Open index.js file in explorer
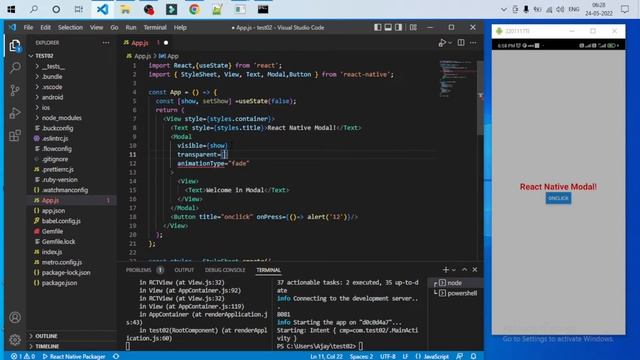This screenshot has height=360, width=640. coord(52,252)
